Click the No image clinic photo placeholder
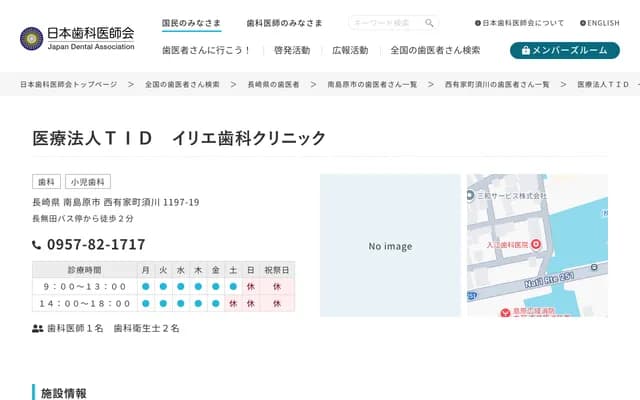The height and width of the screenshot is (400, 640). pos(390,246)
